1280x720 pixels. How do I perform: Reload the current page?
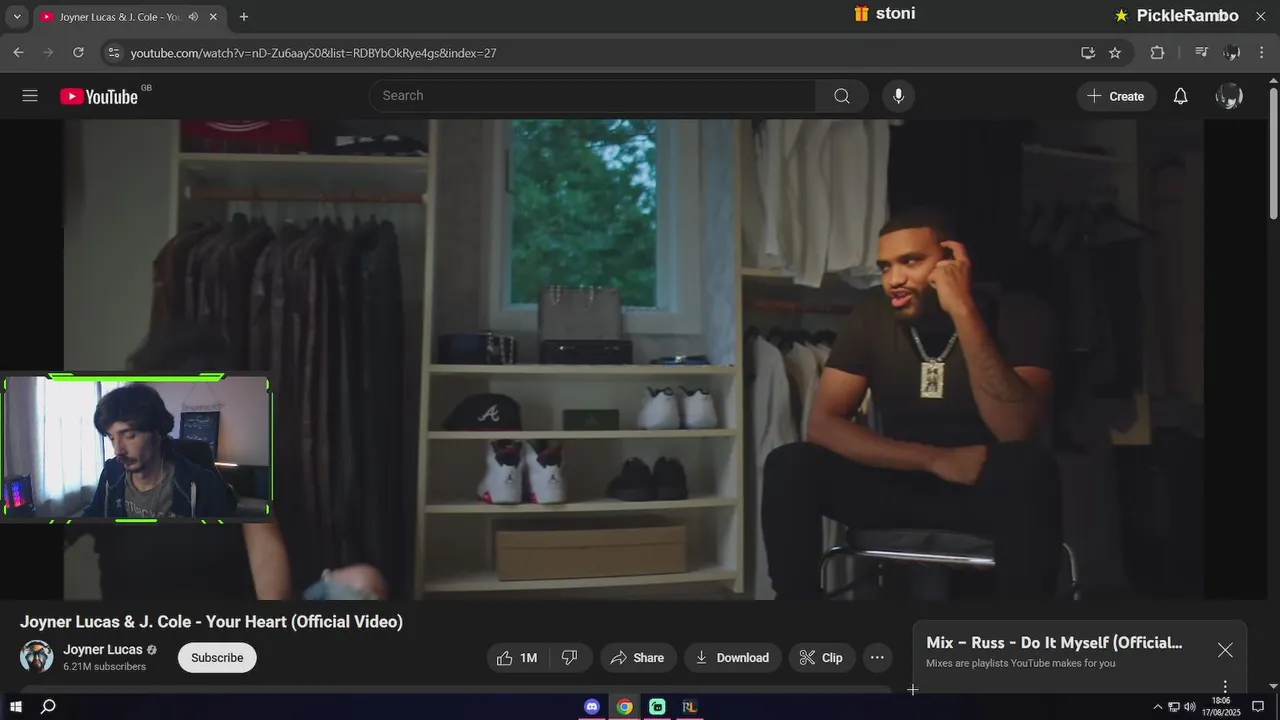click(78, 53)
